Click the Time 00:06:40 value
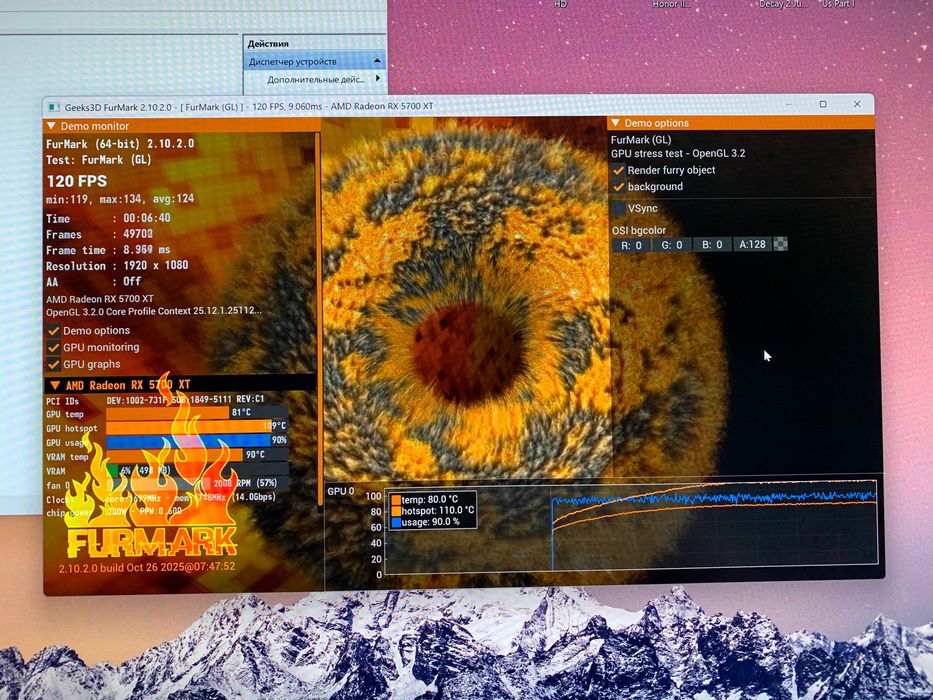933x700 pixels. pos(147,218)
